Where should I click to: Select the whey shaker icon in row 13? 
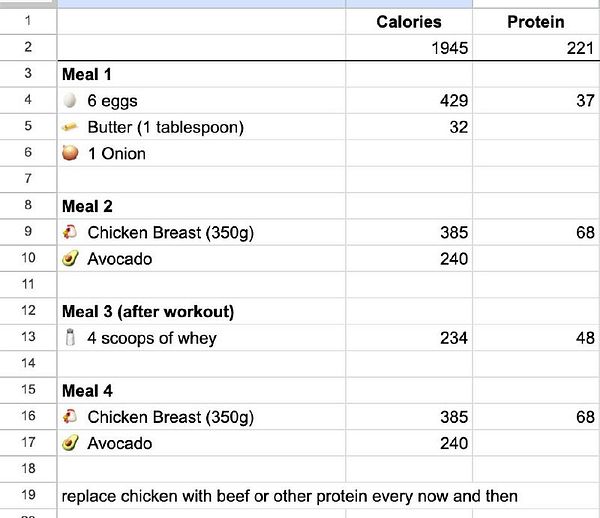coord(70,338)
